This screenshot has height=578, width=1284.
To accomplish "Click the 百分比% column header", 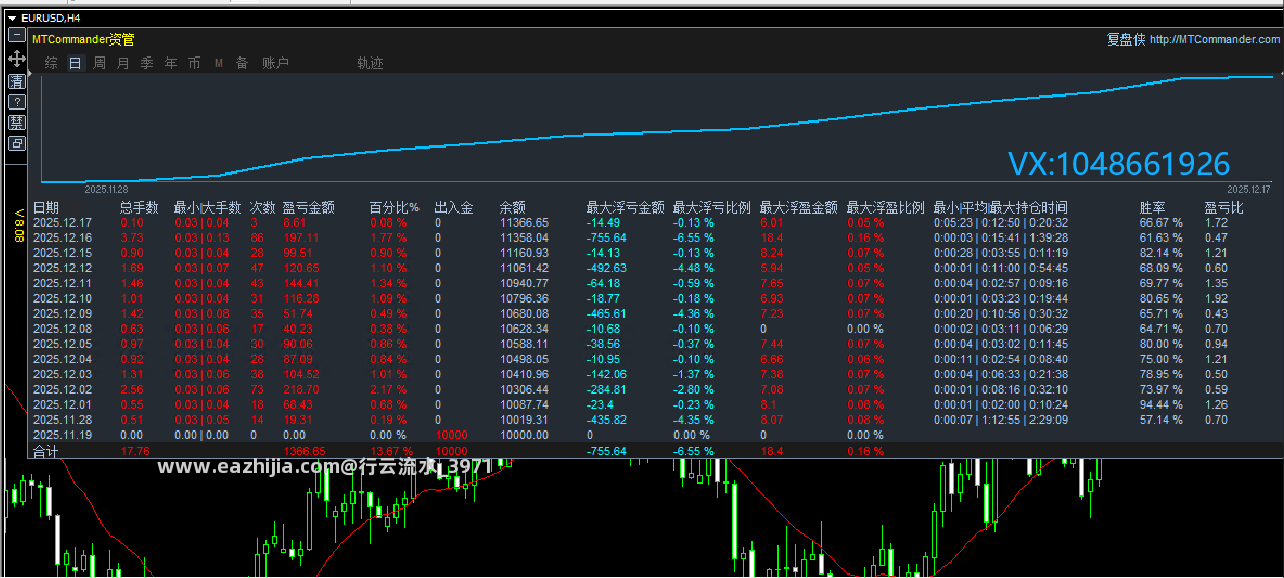I will [394, 208].
